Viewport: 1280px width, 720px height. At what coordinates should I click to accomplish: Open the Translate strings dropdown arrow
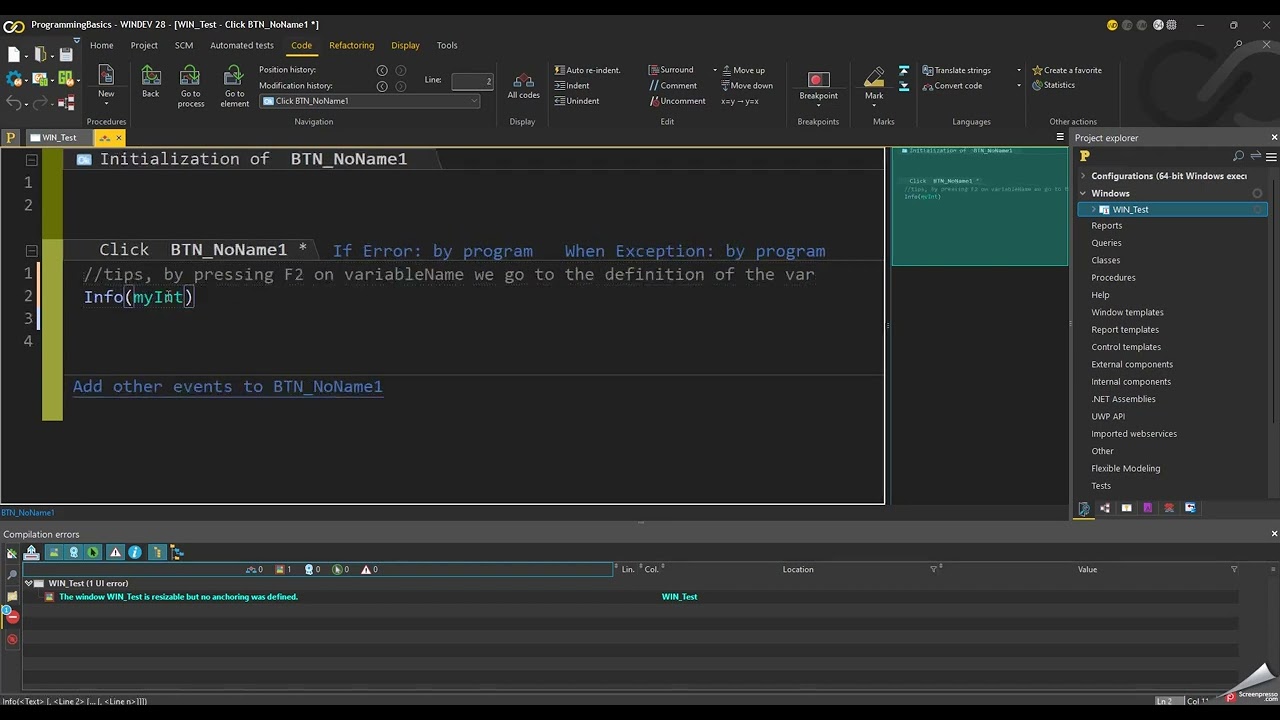click(1019, 70)
